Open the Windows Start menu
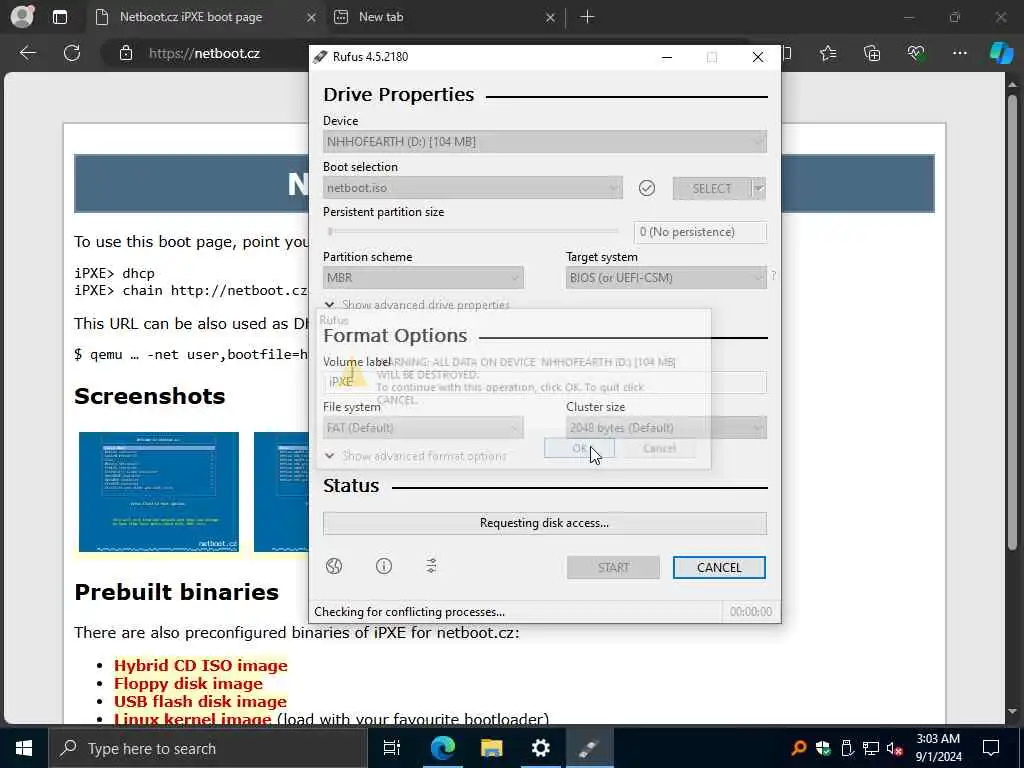 point(24,748)
